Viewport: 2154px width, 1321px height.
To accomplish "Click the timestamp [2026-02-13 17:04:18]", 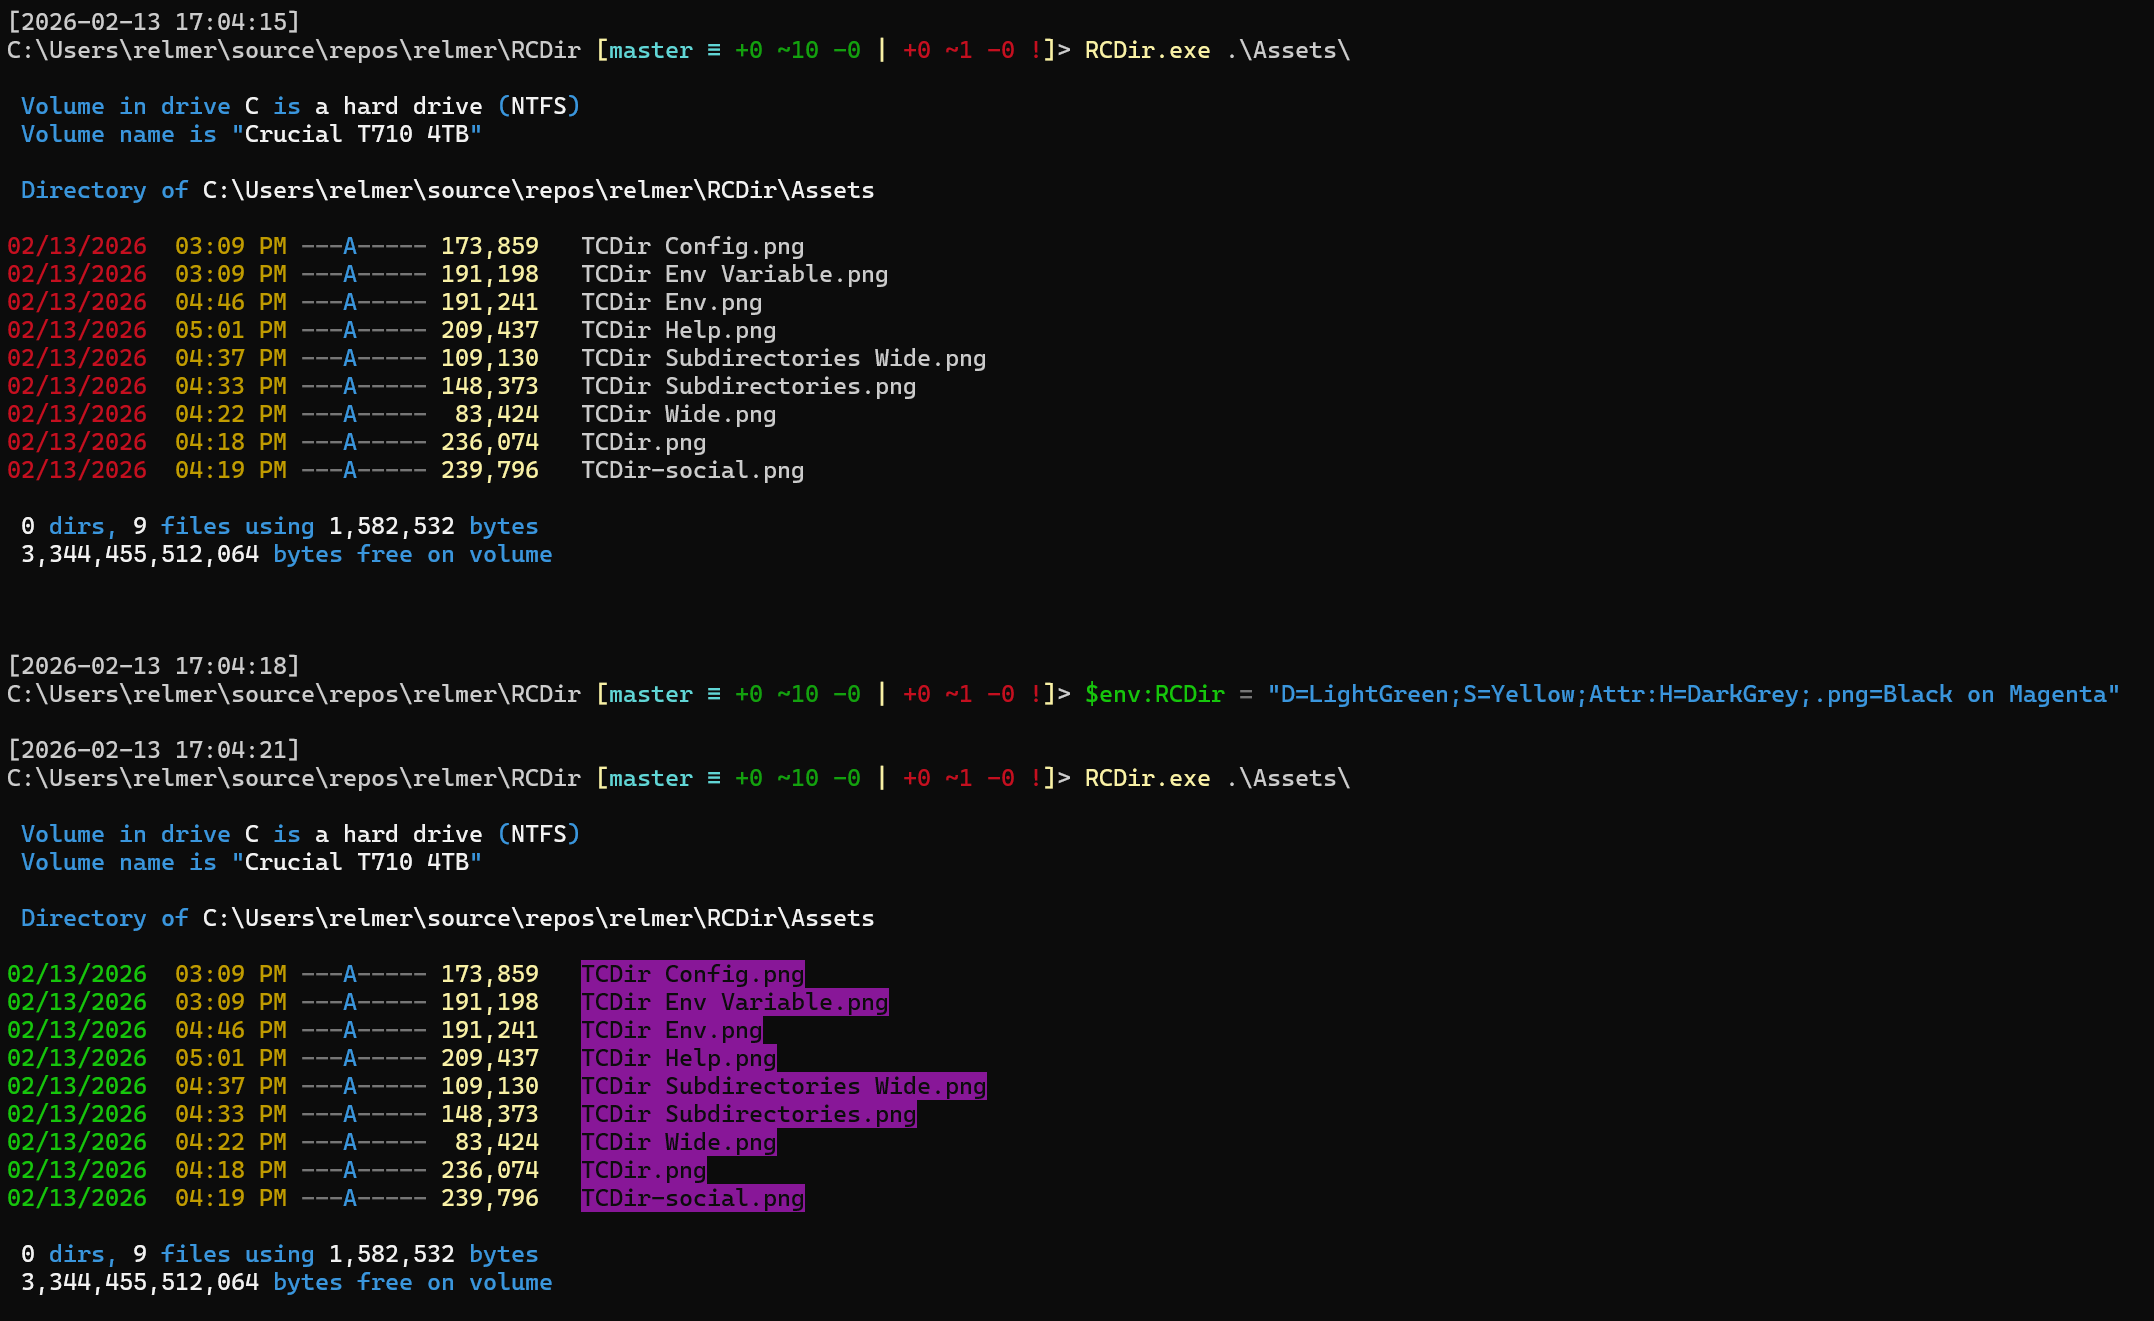I will click(x=153, y=666).
